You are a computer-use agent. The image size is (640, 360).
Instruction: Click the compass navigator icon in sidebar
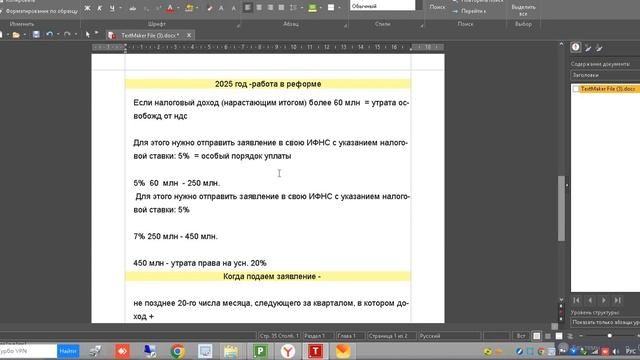pos(576,47)
